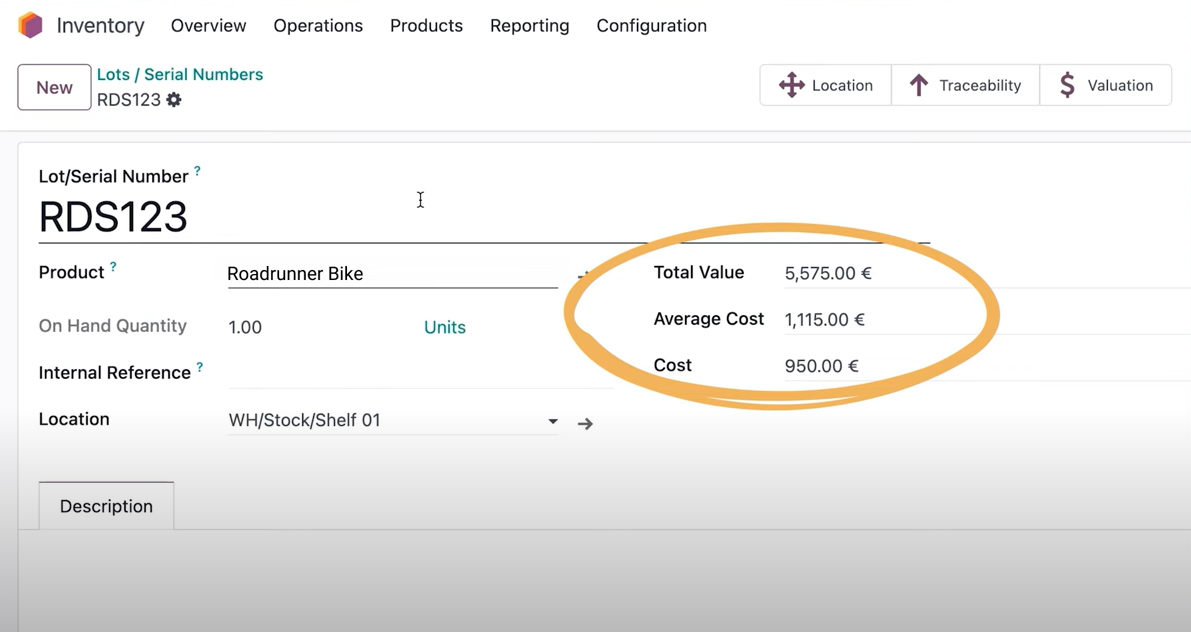The image size is (1191, 632).
Task: Click the help question mark next to Product
Action: pos(112,265)
